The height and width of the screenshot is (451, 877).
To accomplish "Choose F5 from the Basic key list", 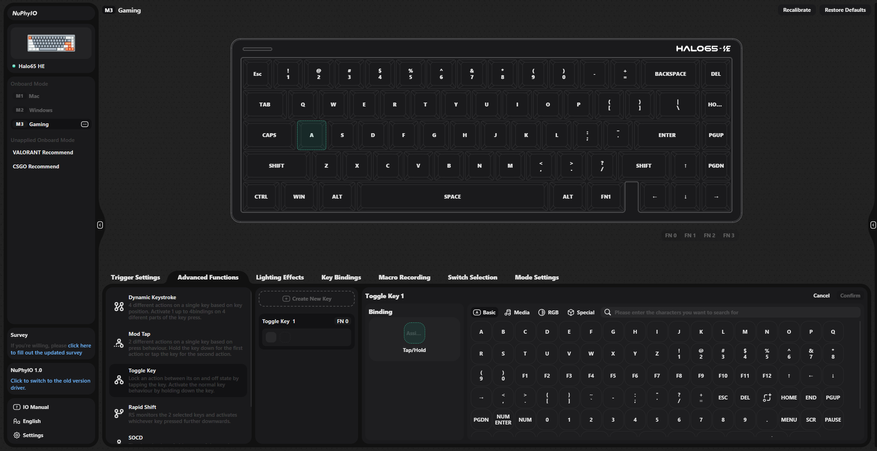I will [613, 375].
